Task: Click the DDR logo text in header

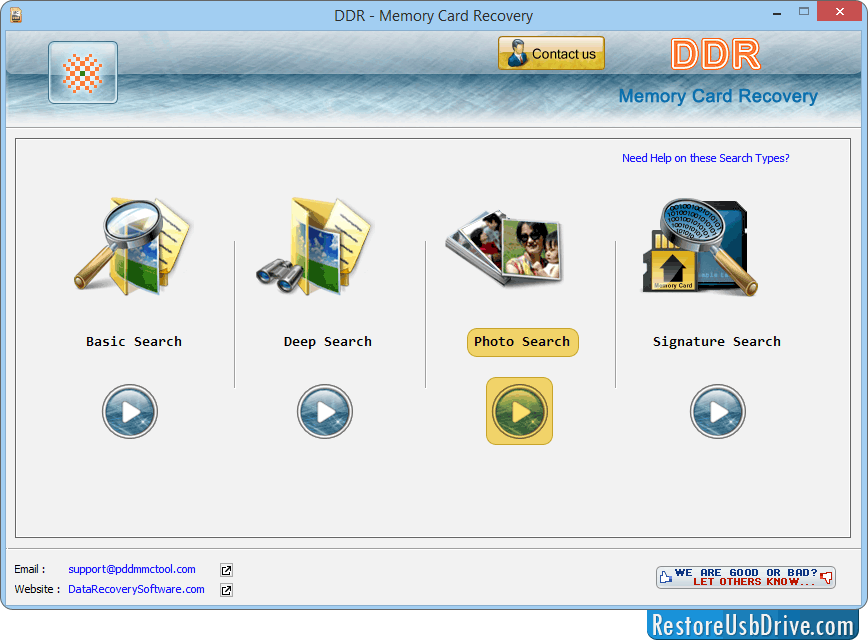Action: click(716, 54)
